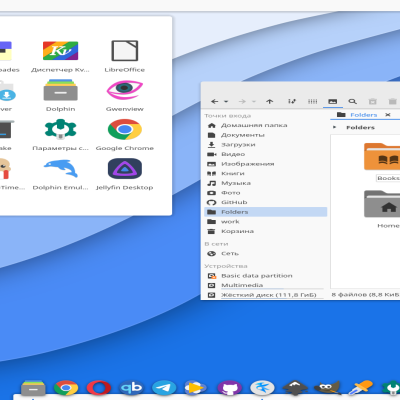Click Folders in the breadcrumb path
This screenshot has height=400, width=400.
click(360, 127)
